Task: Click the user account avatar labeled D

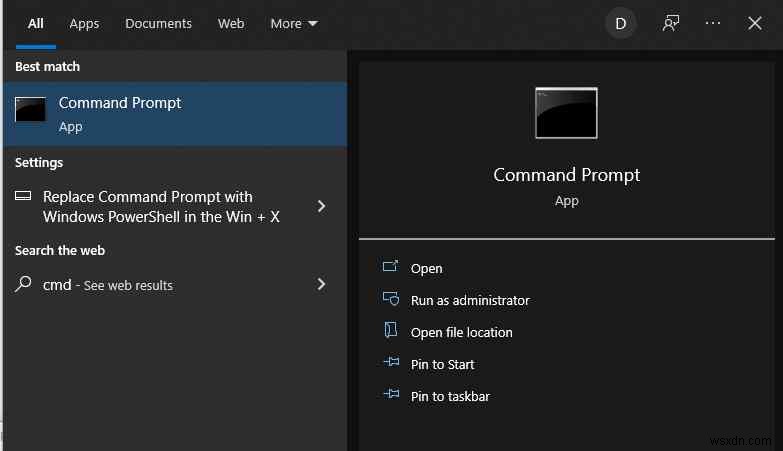Action: coord(620,23)
